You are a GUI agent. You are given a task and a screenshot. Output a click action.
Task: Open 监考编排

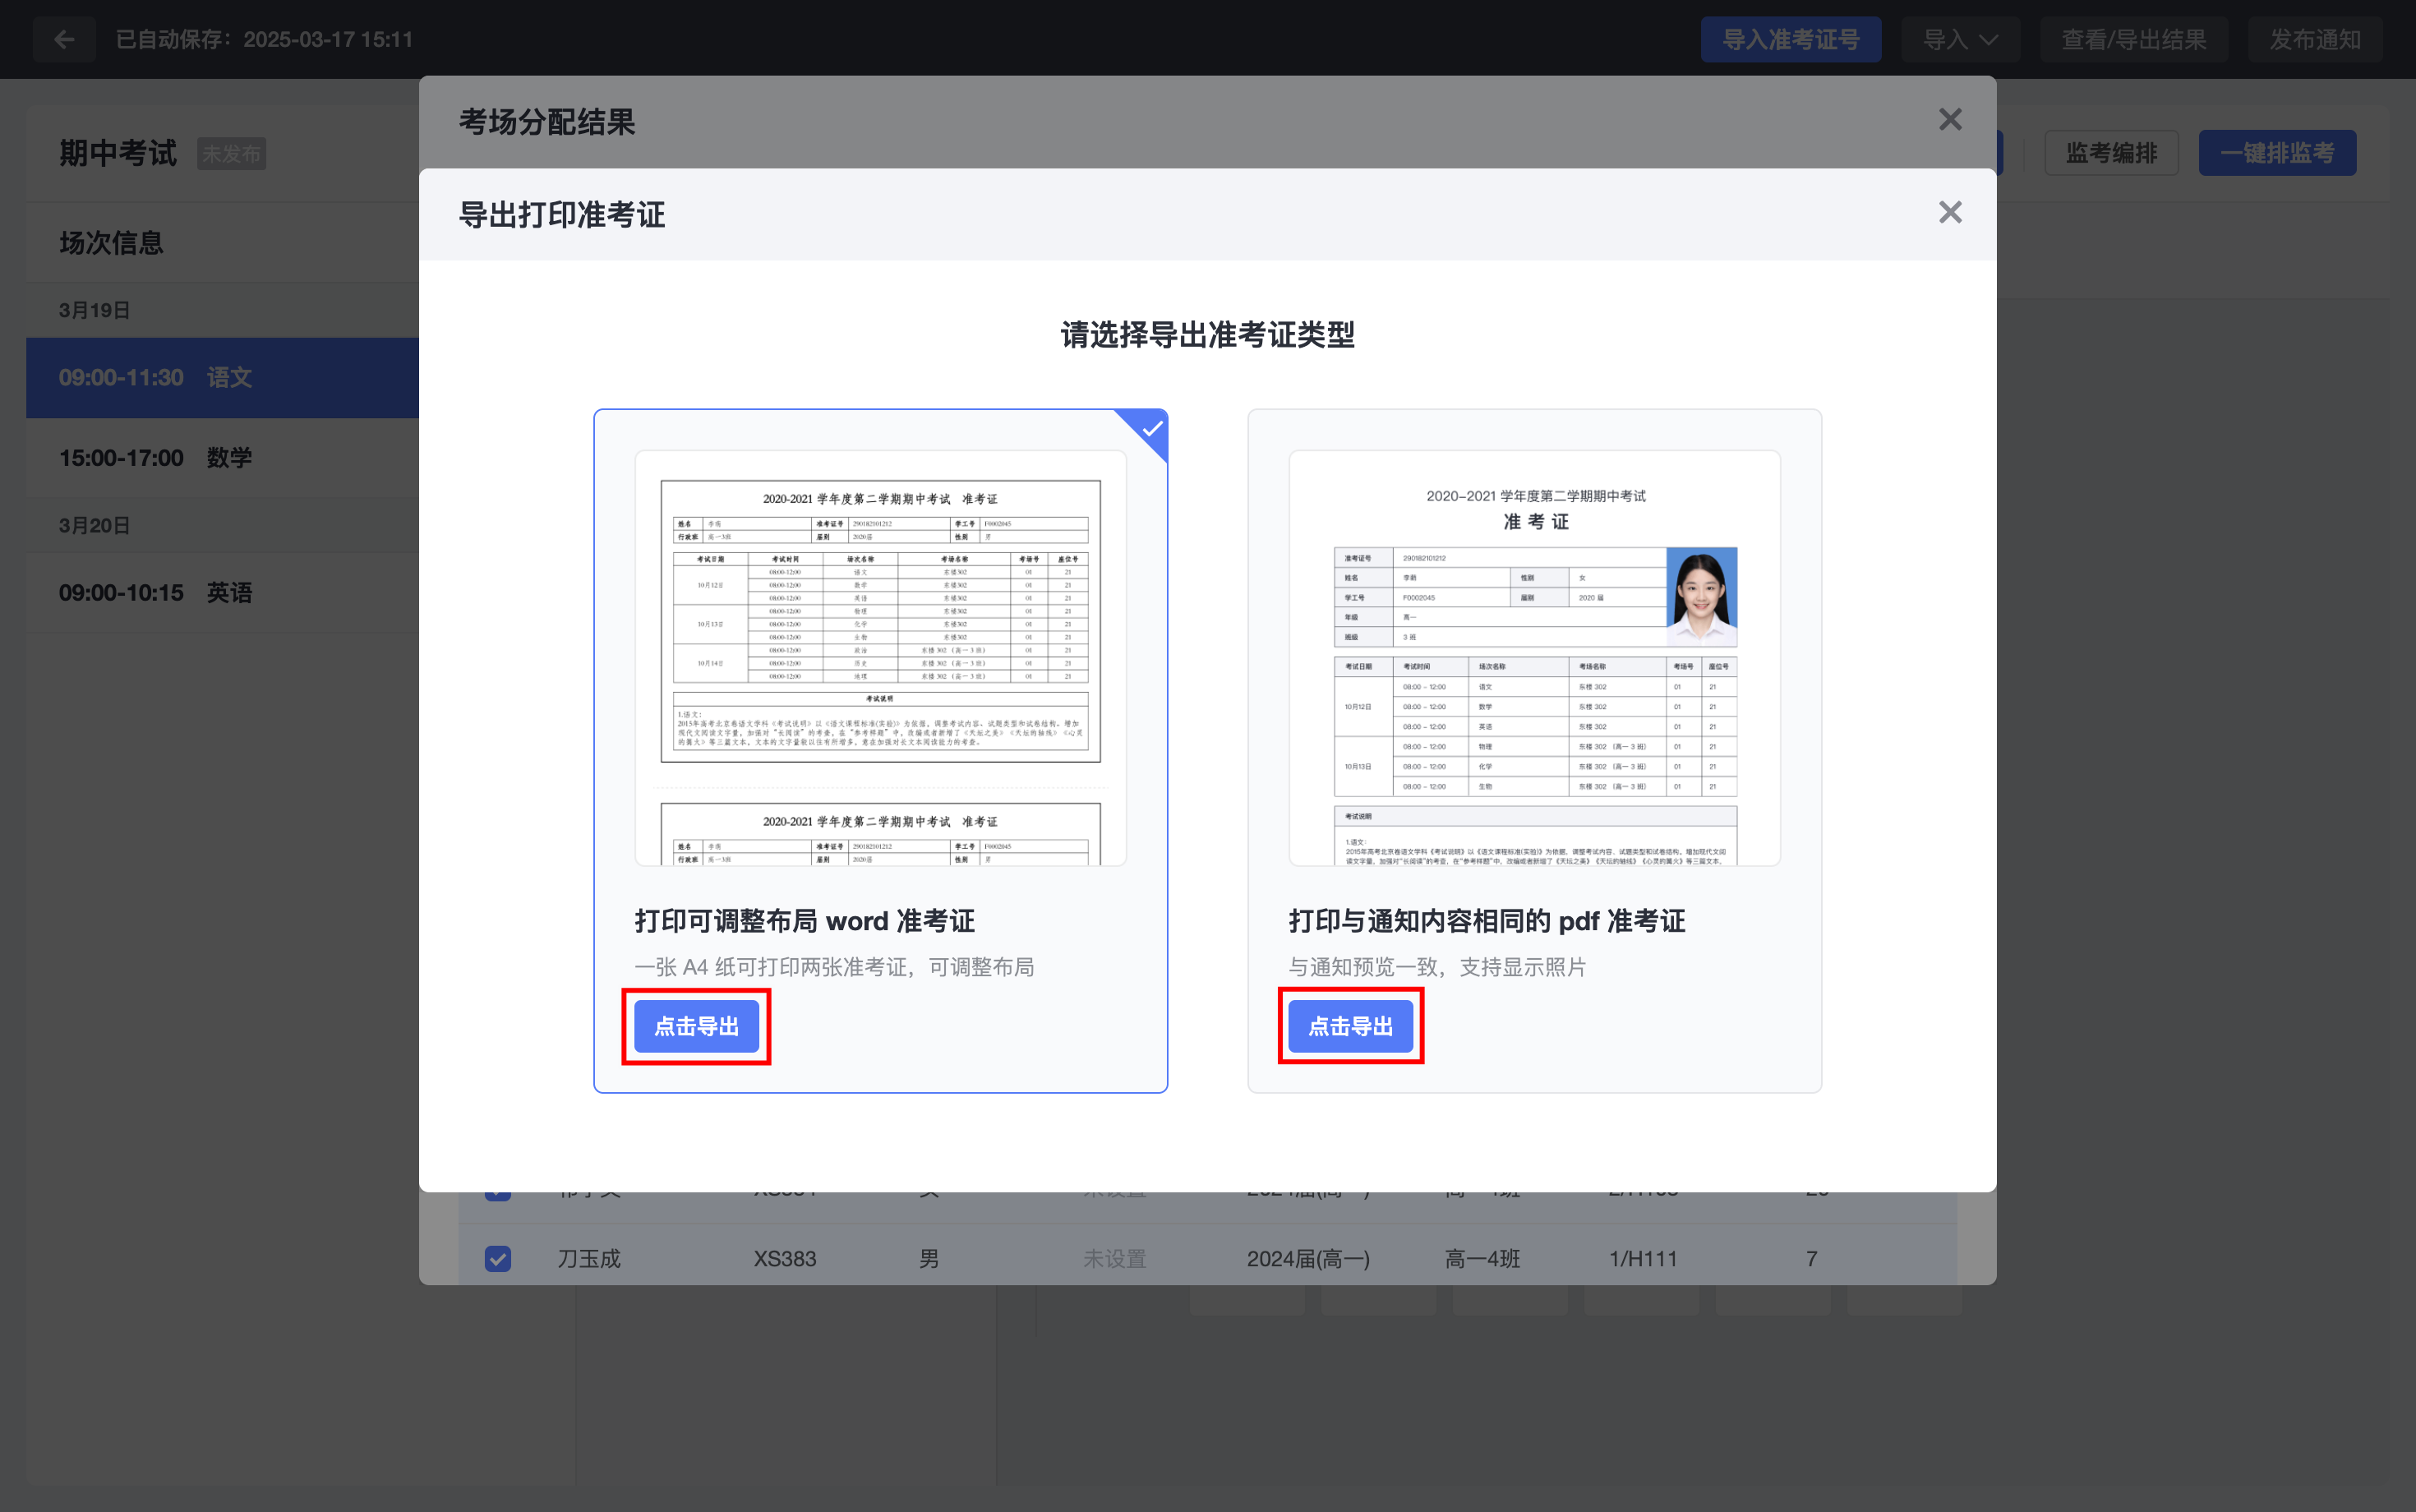[x=2111, y=153]
